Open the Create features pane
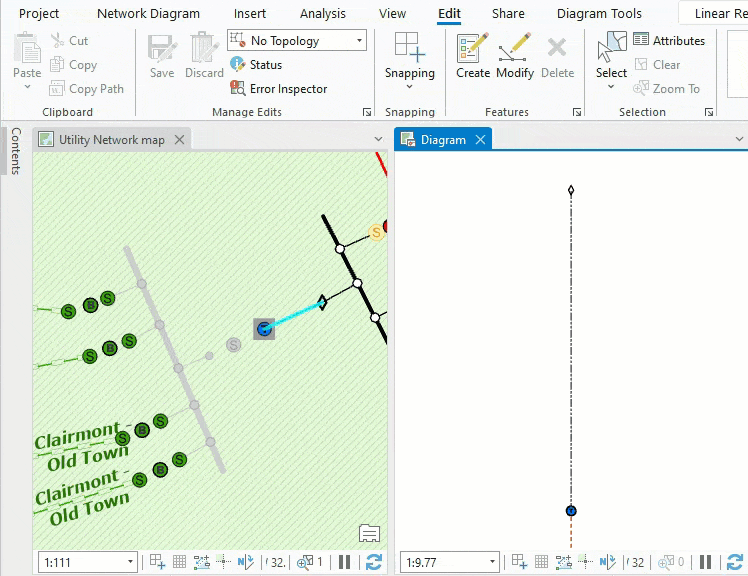 pos(473,48)
